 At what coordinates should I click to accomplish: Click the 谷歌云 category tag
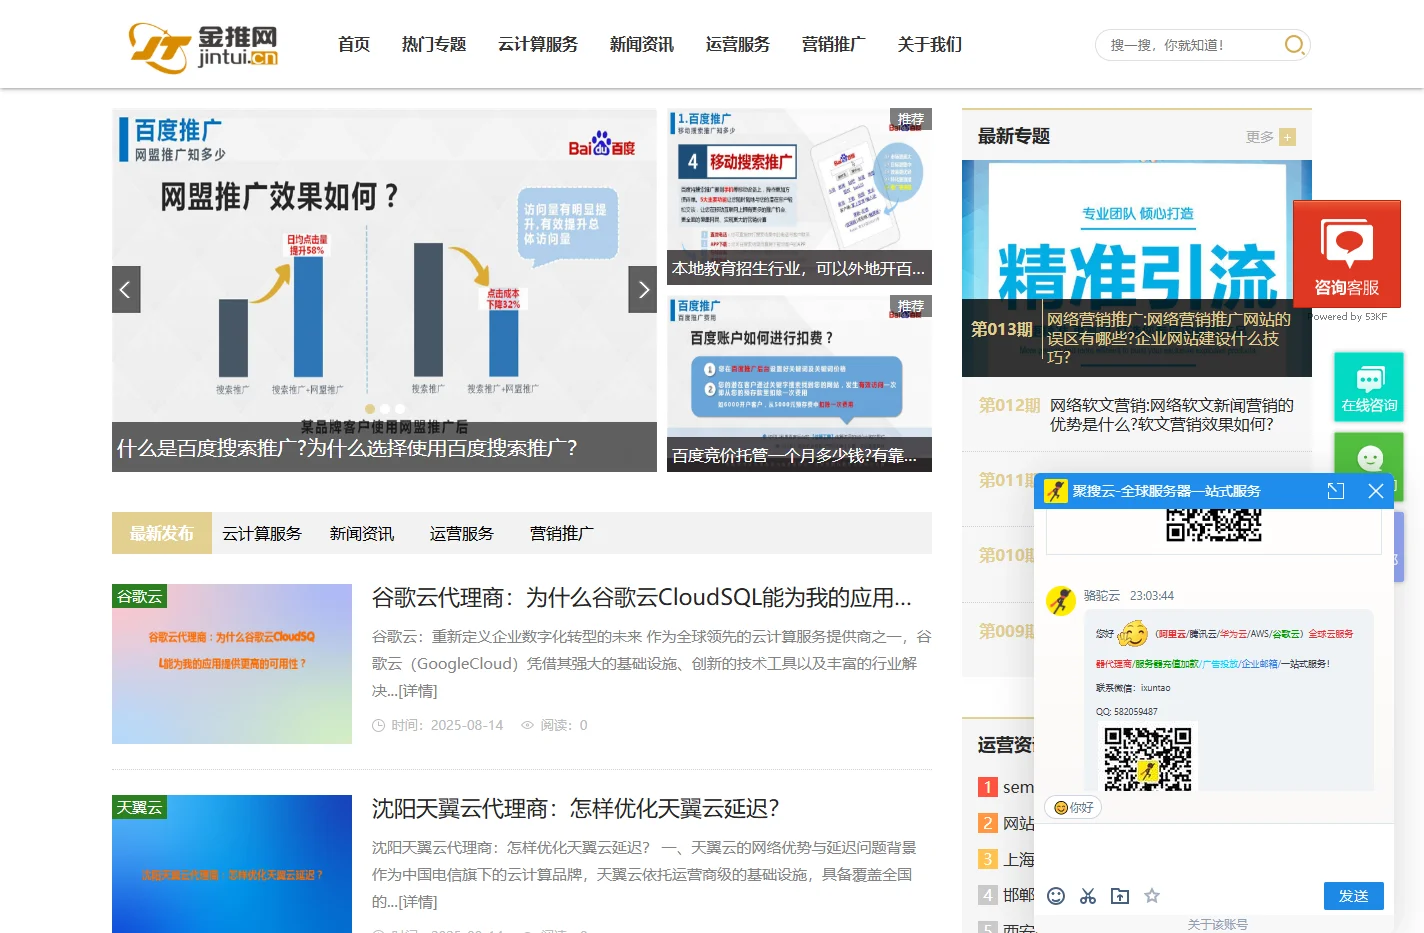(x=139, y=596)
